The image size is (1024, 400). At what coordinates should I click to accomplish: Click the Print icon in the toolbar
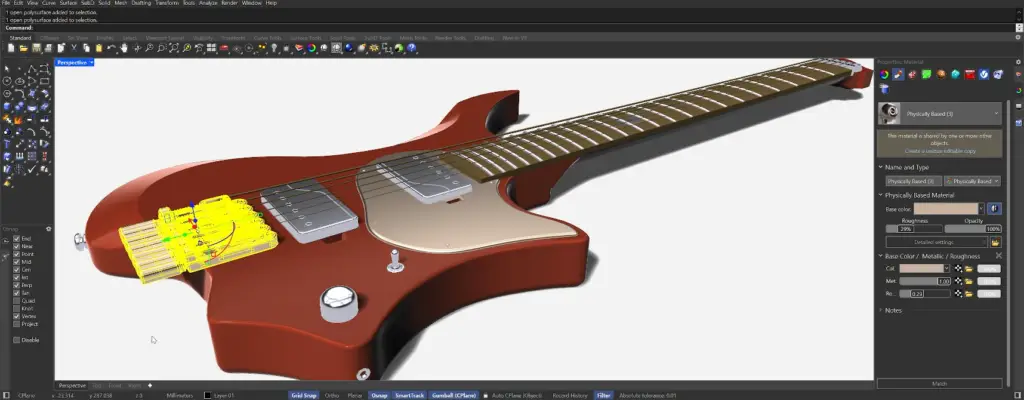coord(48,48)
